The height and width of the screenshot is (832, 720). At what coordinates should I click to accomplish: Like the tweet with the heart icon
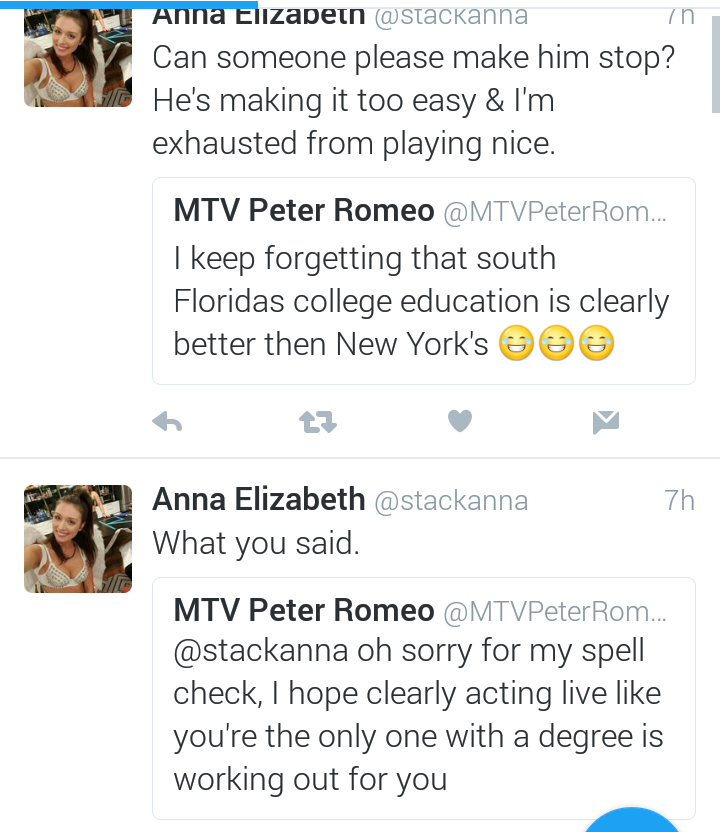459,421
